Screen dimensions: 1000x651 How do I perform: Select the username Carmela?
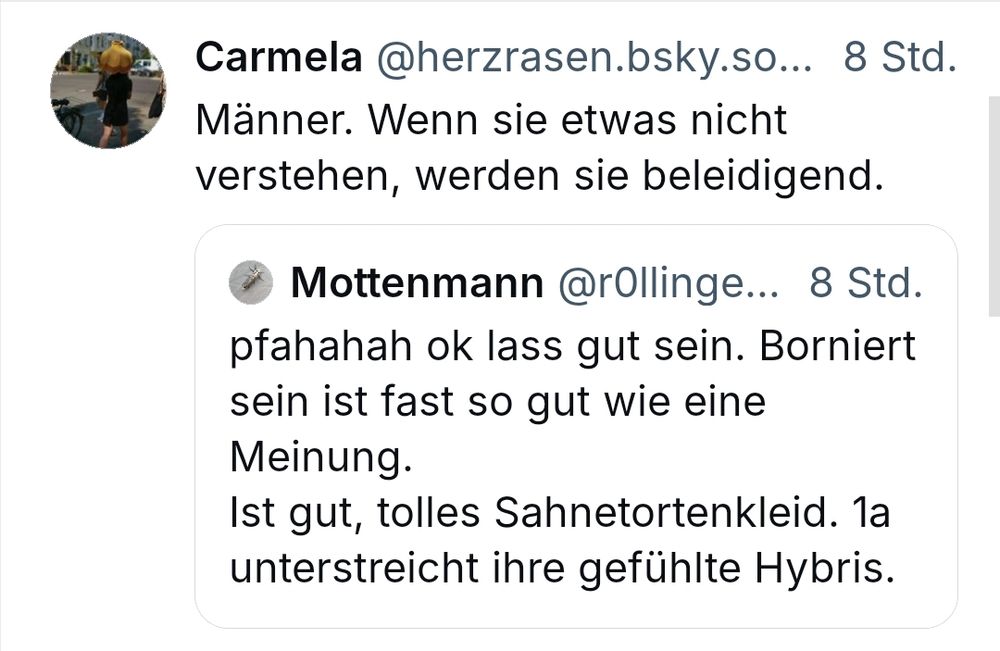278,57
